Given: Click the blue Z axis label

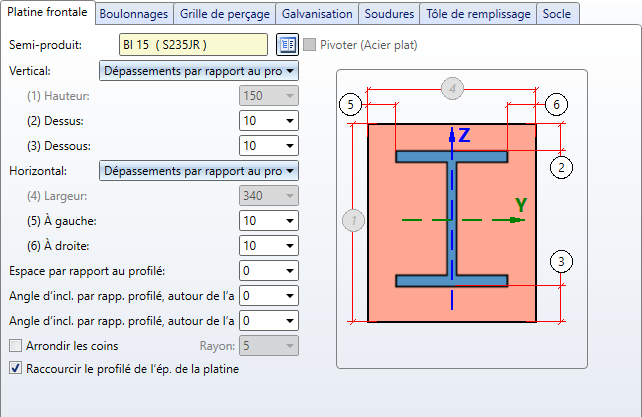Looking at the screenshot, I should (464, 134).
